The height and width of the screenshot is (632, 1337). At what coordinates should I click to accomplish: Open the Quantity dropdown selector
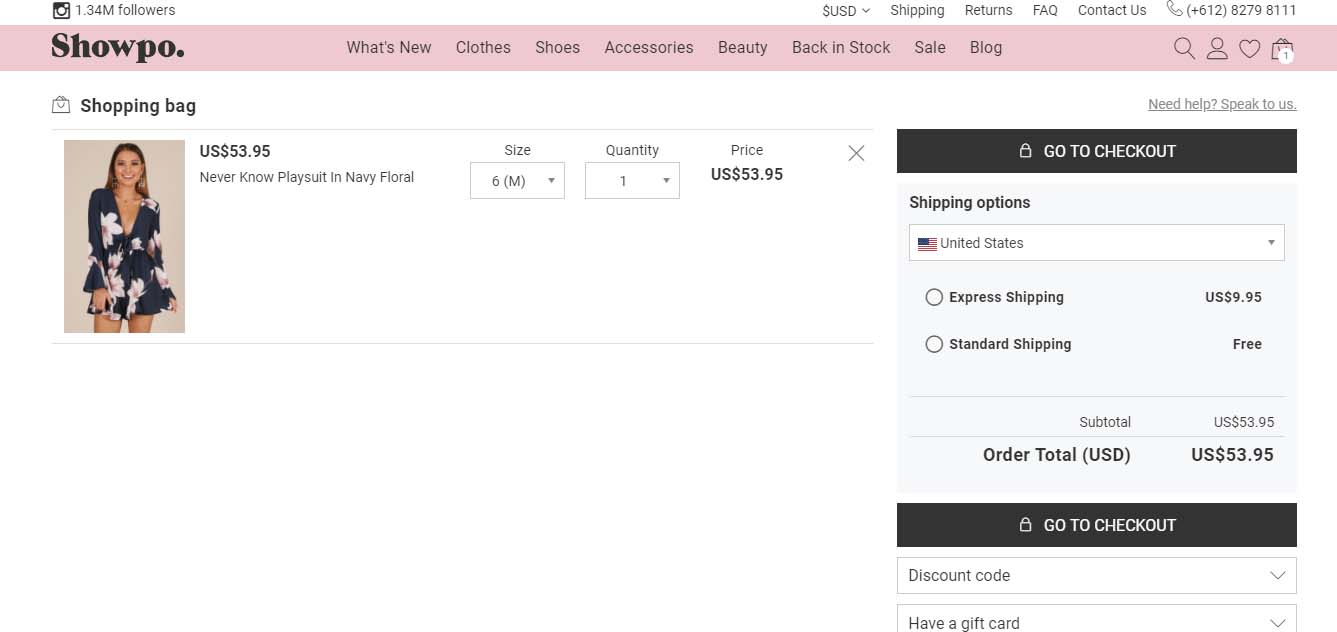[x=632, y=180]
